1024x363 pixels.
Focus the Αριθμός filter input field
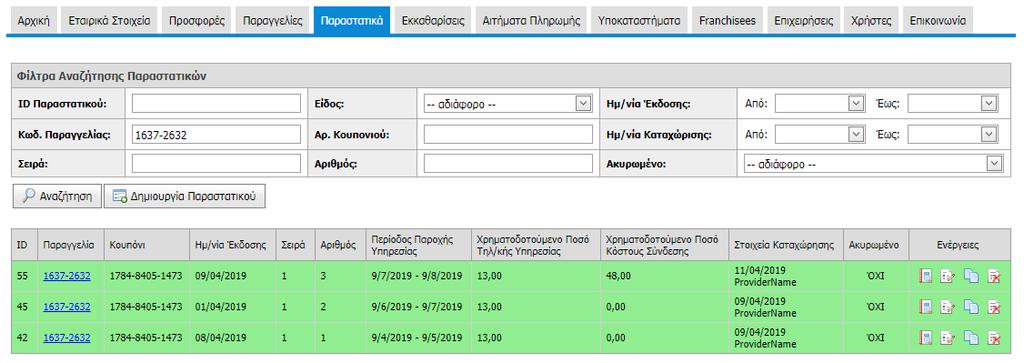coord(508,164)
